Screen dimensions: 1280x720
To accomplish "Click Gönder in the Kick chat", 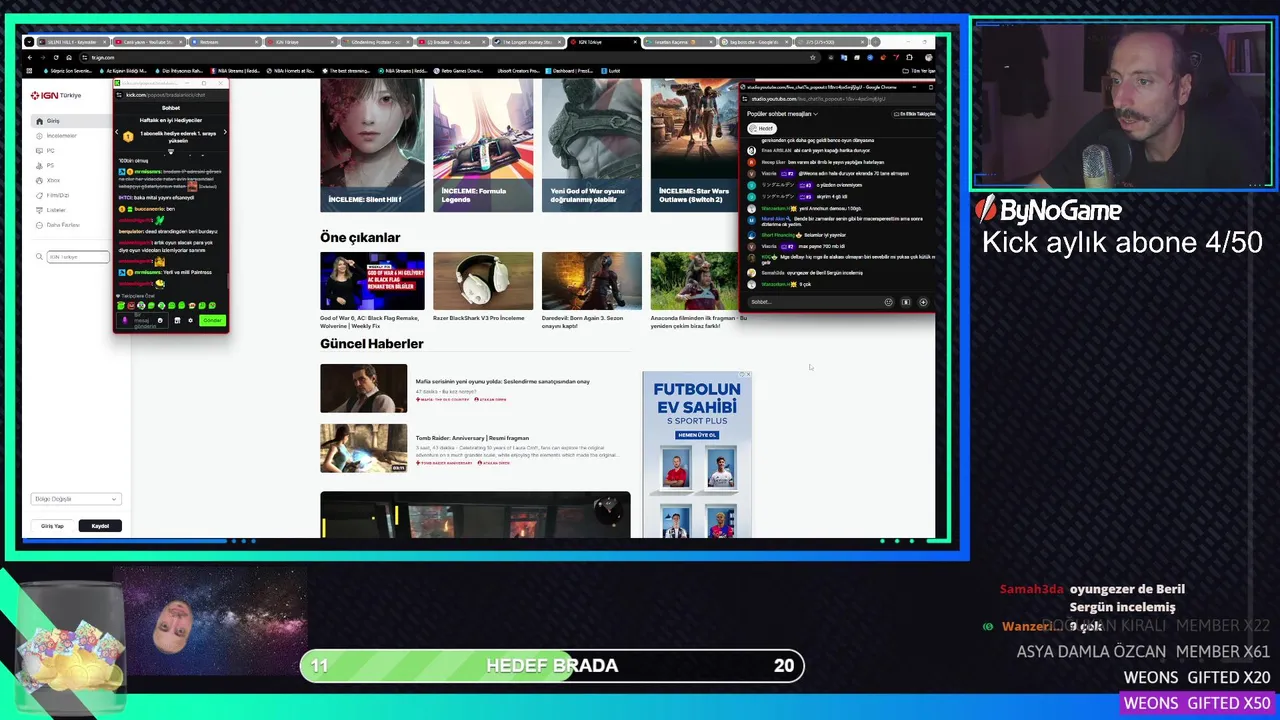I will click(212, 320).
